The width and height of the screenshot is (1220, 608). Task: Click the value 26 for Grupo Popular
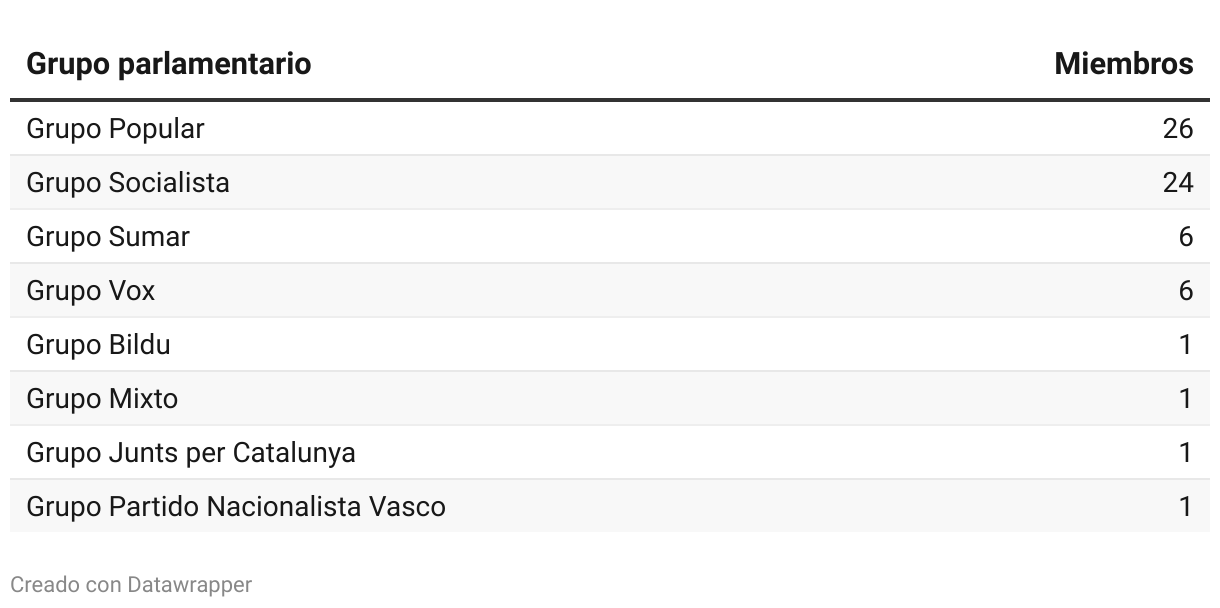(x=1178, y=129)
